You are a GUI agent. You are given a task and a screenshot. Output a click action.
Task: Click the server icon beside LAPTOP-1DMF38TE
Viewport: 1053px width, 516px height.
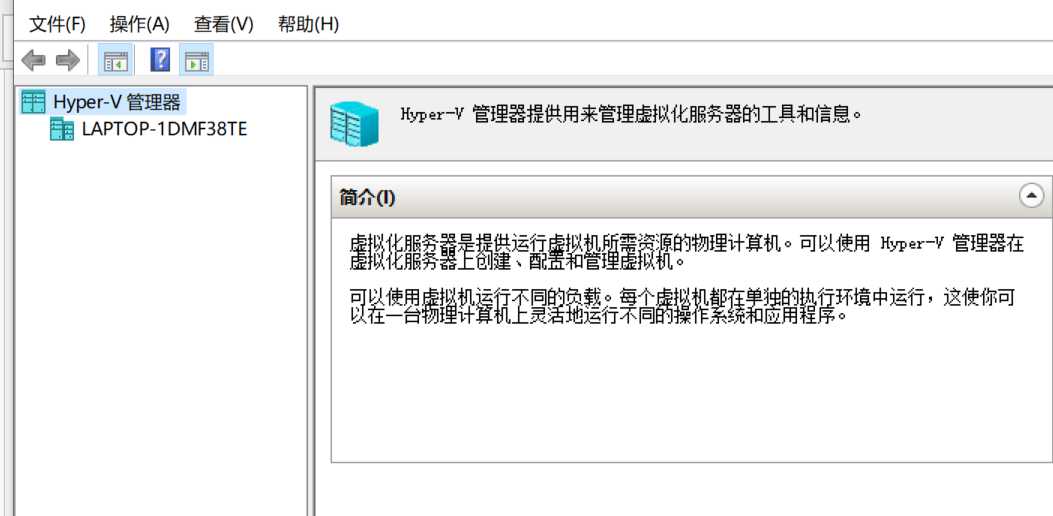(x=62, y=129)
